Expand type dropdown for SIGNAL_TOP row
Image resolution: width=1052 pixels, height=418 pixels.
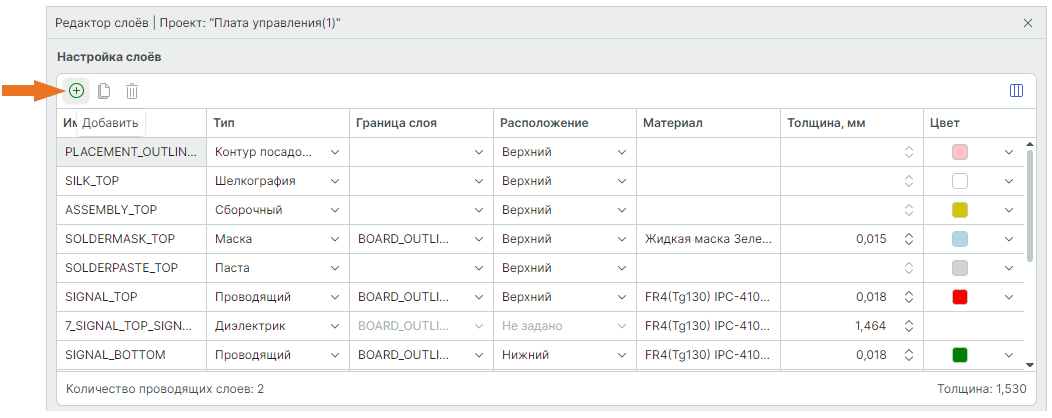[335, 297]
